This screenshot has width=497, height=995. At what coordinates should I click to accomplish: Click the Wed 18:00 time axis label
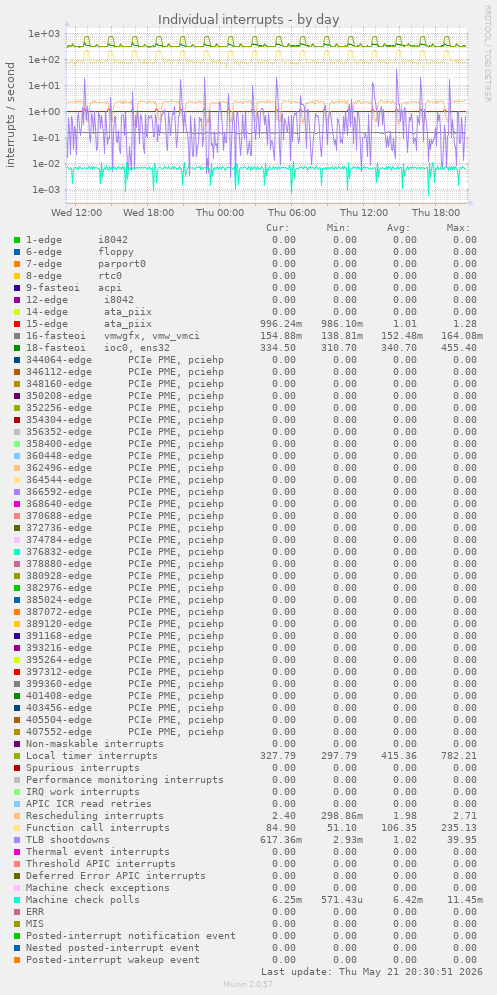[147, 213]
